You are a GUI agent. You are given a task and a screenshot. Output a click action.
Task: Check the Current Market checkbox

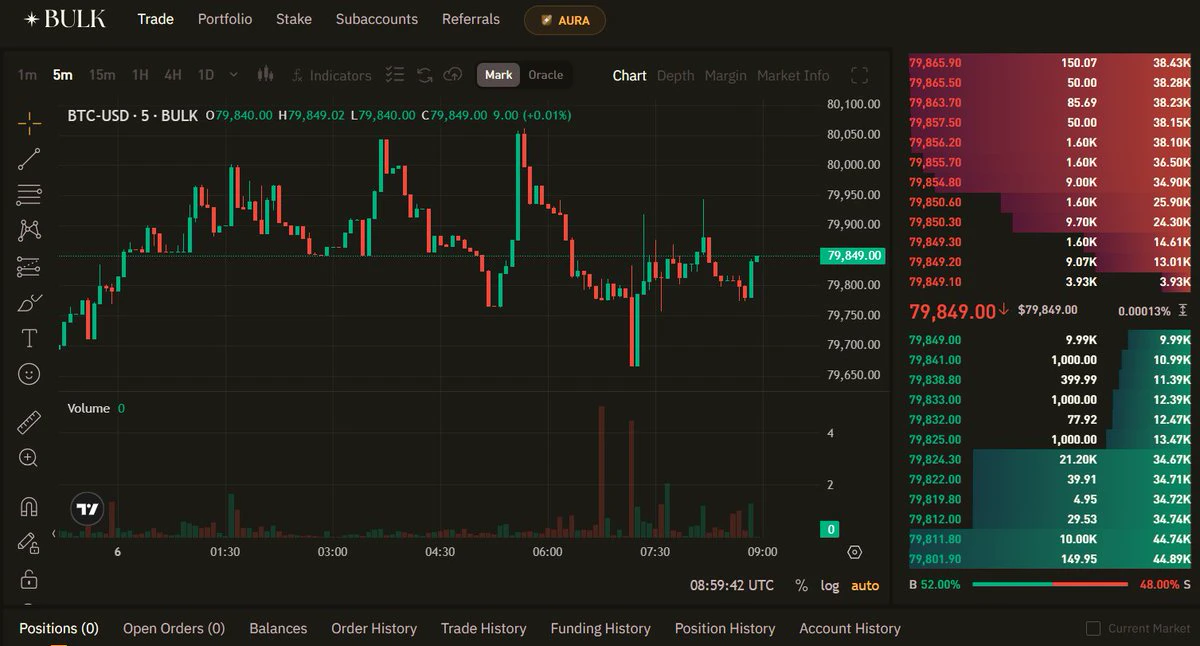pyautogui.click(x=1093, y=628)
